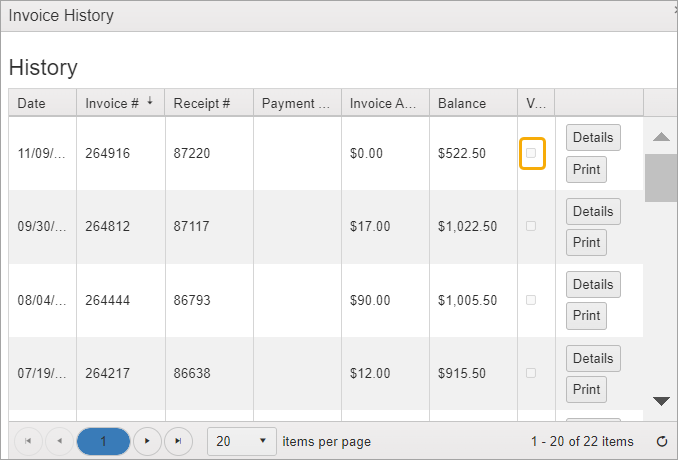Open Details for invoice 264217

tap(593, 358)
